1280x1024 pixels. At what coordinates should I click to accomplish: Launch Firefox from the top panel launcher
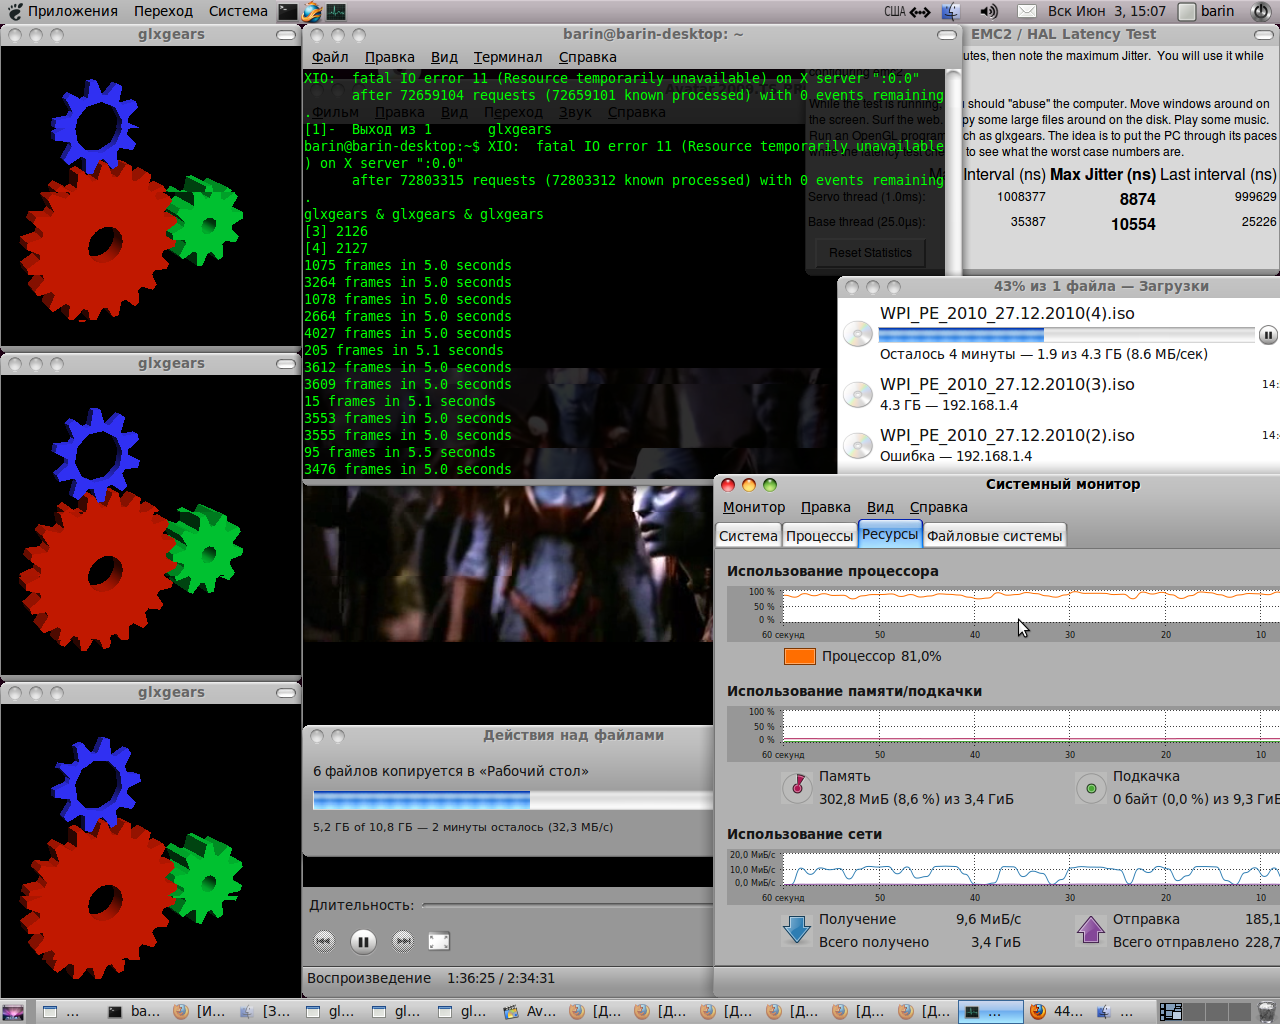(x=312, y=12)
